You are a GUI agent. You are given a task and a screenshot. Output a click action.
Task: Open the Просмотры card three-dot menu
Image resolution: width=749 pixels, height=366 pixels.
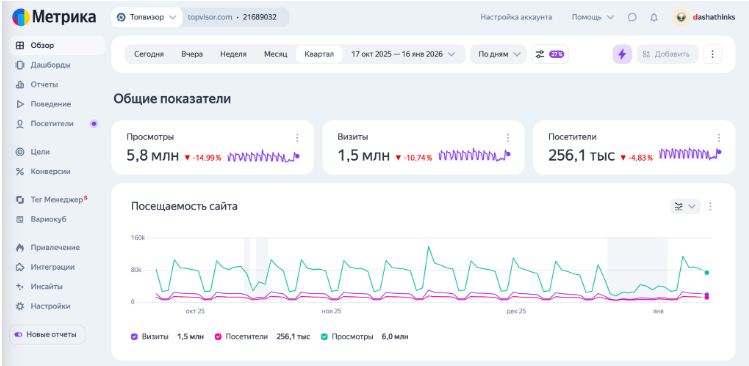point(297,138)
